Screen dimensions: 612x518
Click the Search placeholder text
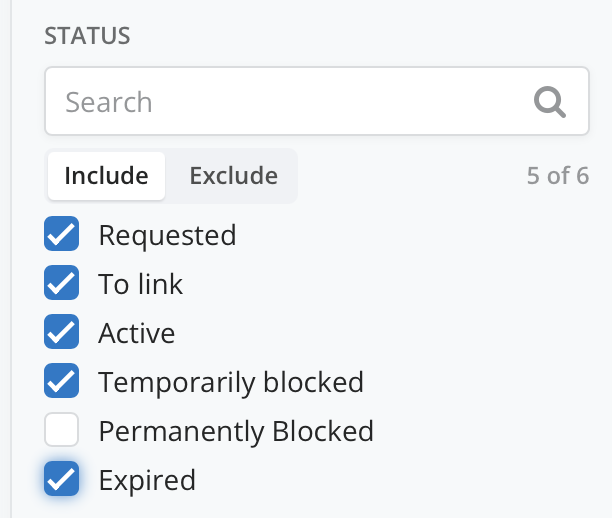[108, 102]
